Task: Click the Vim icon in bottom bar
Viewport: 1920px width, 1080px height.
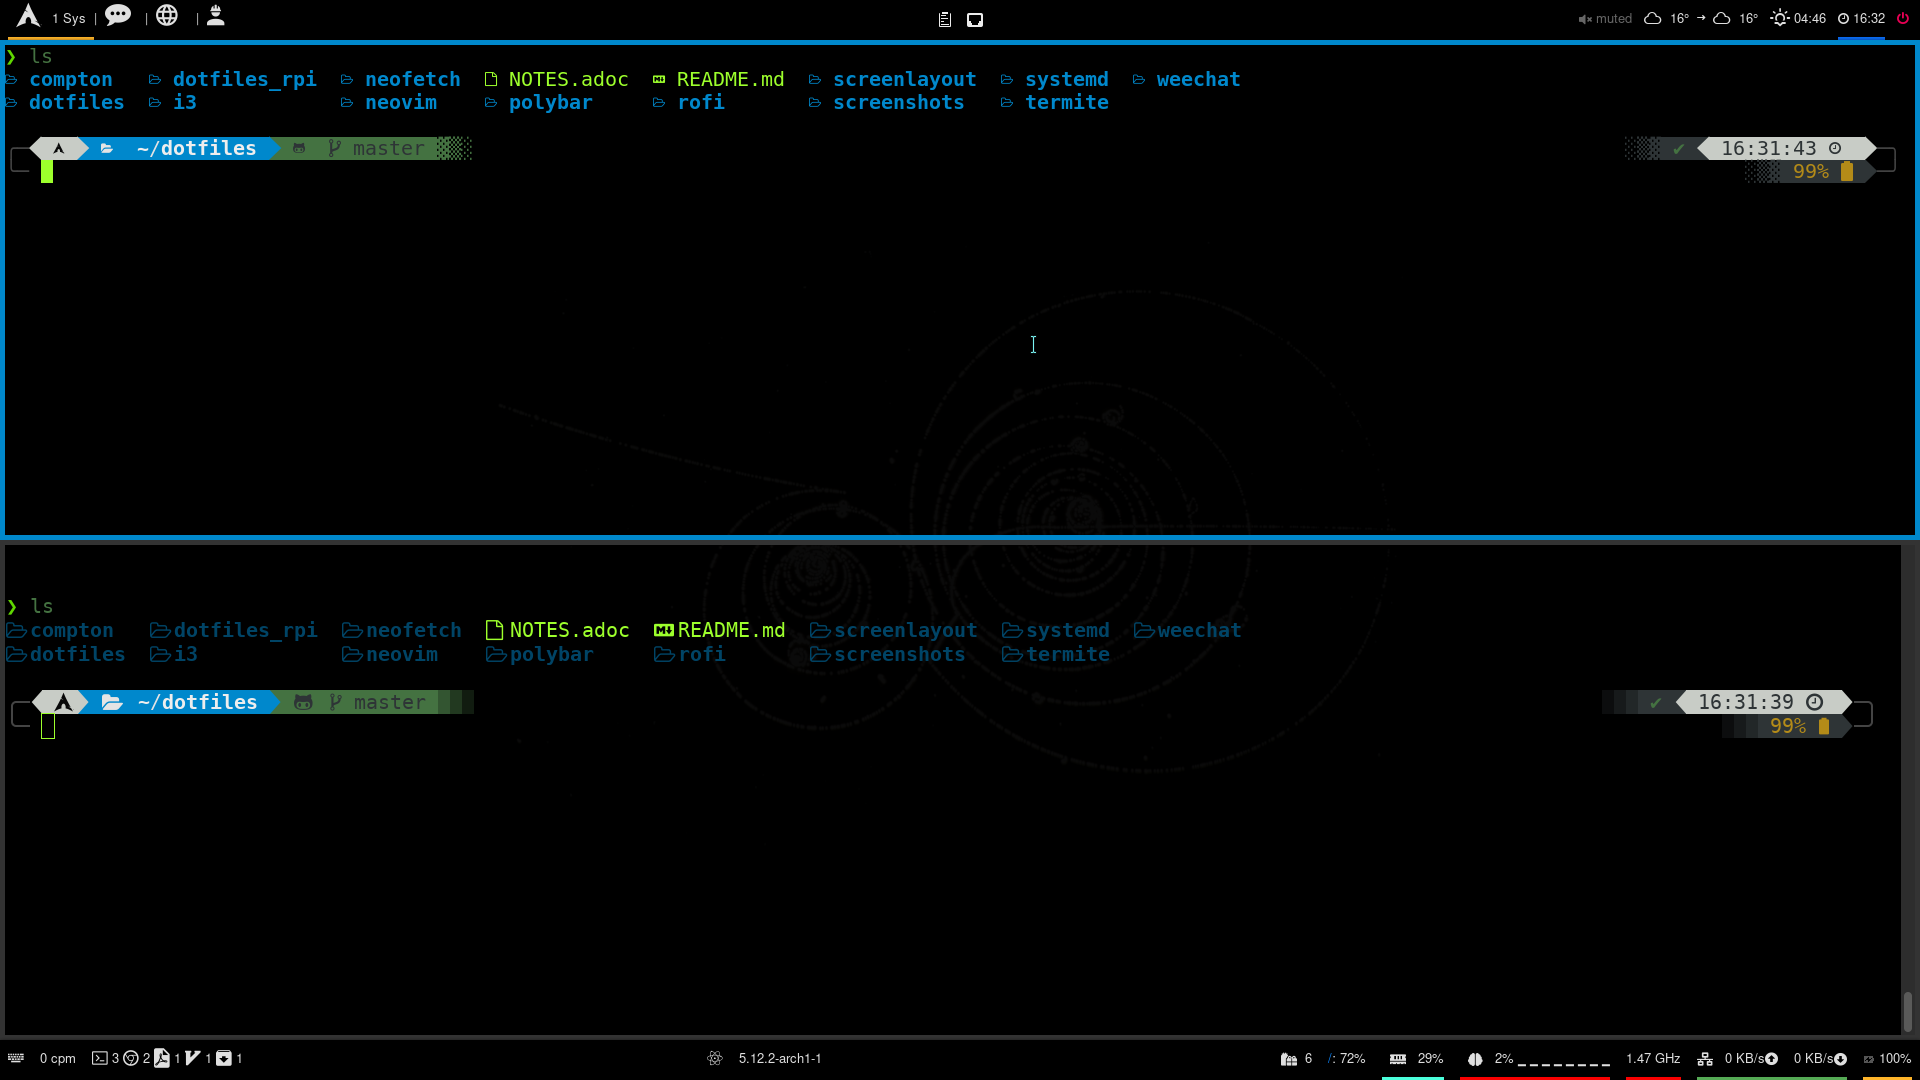Action: point(193,1058)
